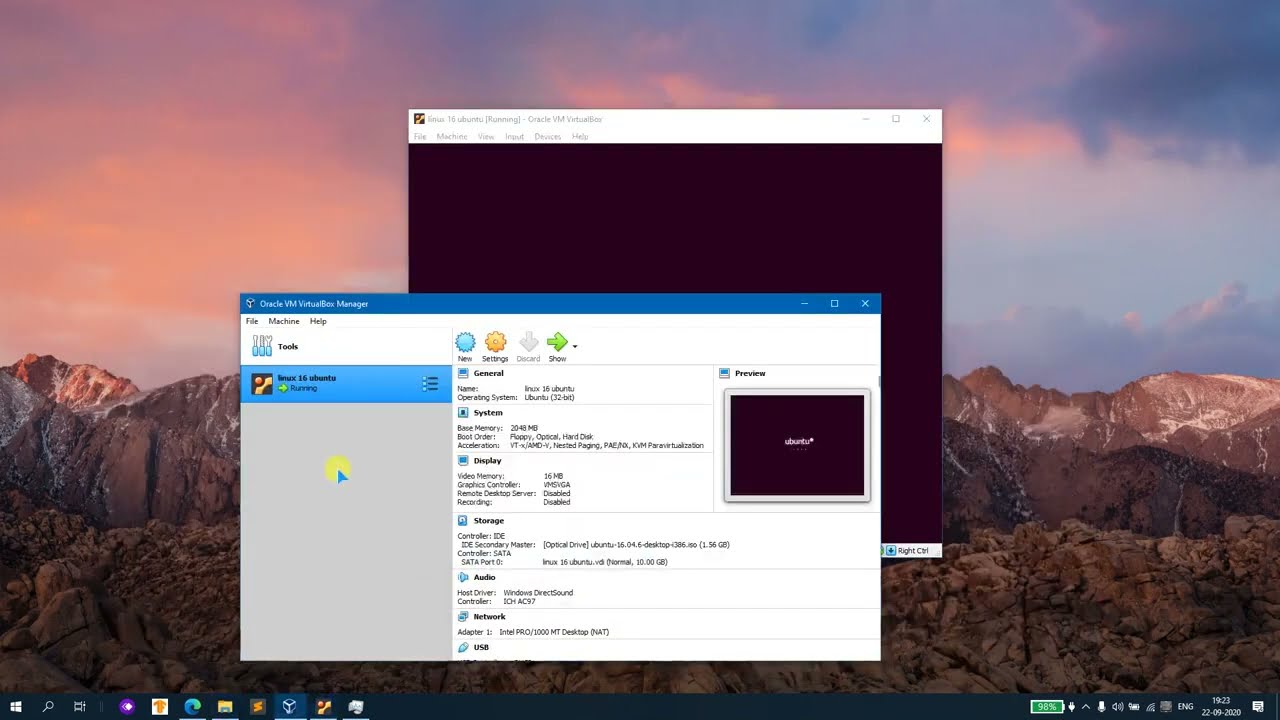
Task: Click the General section heading
Action: point(489,373)
